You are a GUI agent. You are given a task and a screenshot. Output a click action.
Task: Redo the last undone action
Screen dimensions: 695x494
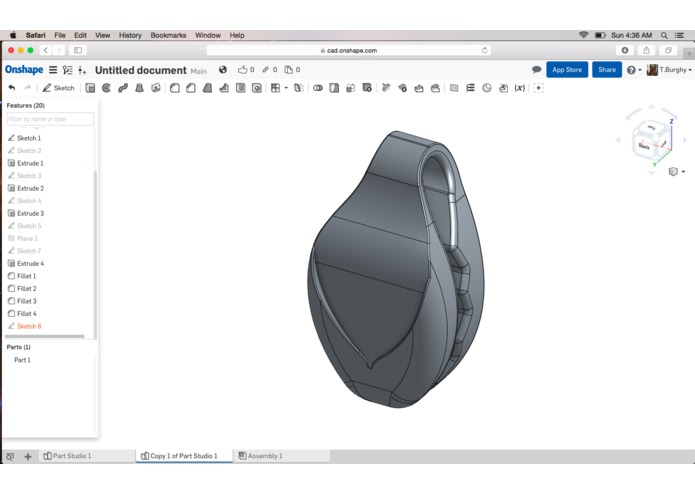click(x=27, y=88)
